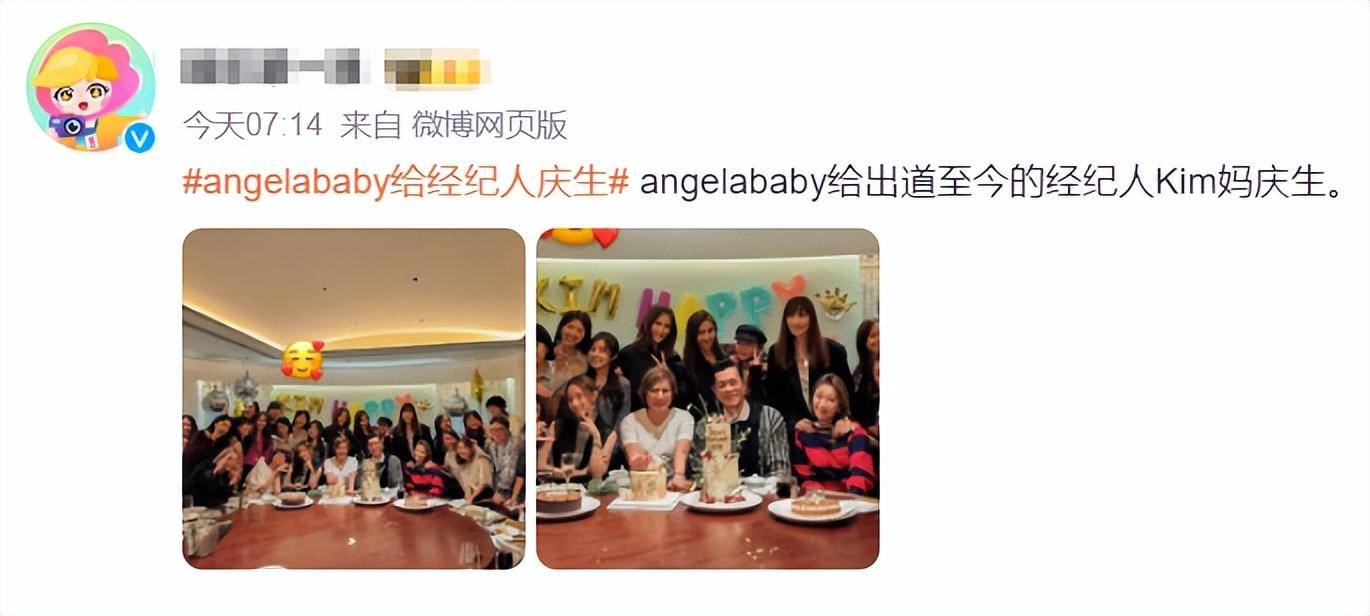Click the gold crown balloon in right photo
The height and width of the screenshot is (616, 1370).
point(834,302)
